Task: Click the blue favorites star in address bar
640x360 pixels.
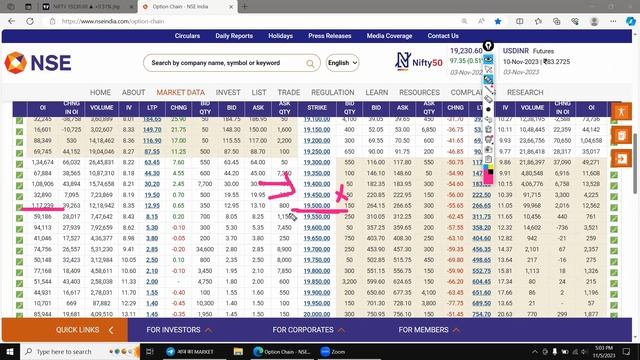Action: pyautogui.click(x=498, y=21)
